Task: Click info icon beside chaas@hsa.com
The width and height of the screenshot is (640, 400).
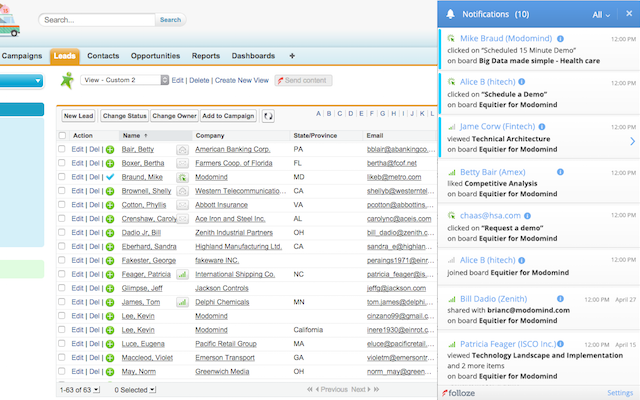Action: [x=527, y=216]
